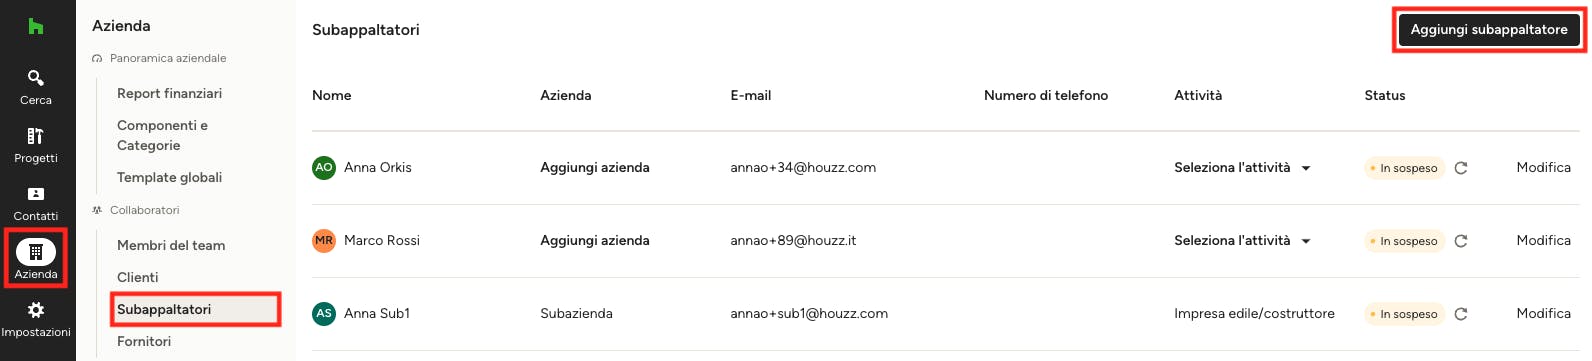The width and height of the screenshot is (1592, 361).
Task: Open Impostazioni gear icon
Action: pyautogui.click(x=36, y=310)
